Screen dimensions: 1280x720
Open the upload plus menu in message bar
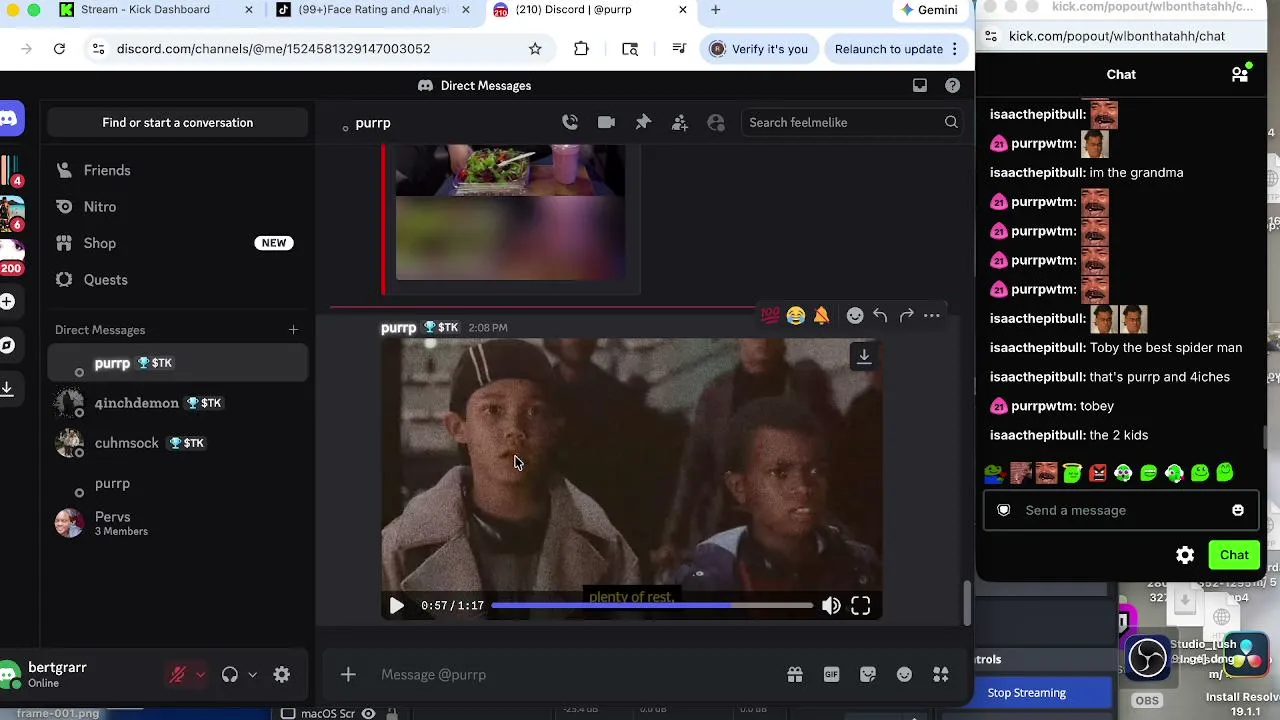click(x=348, y=675)
